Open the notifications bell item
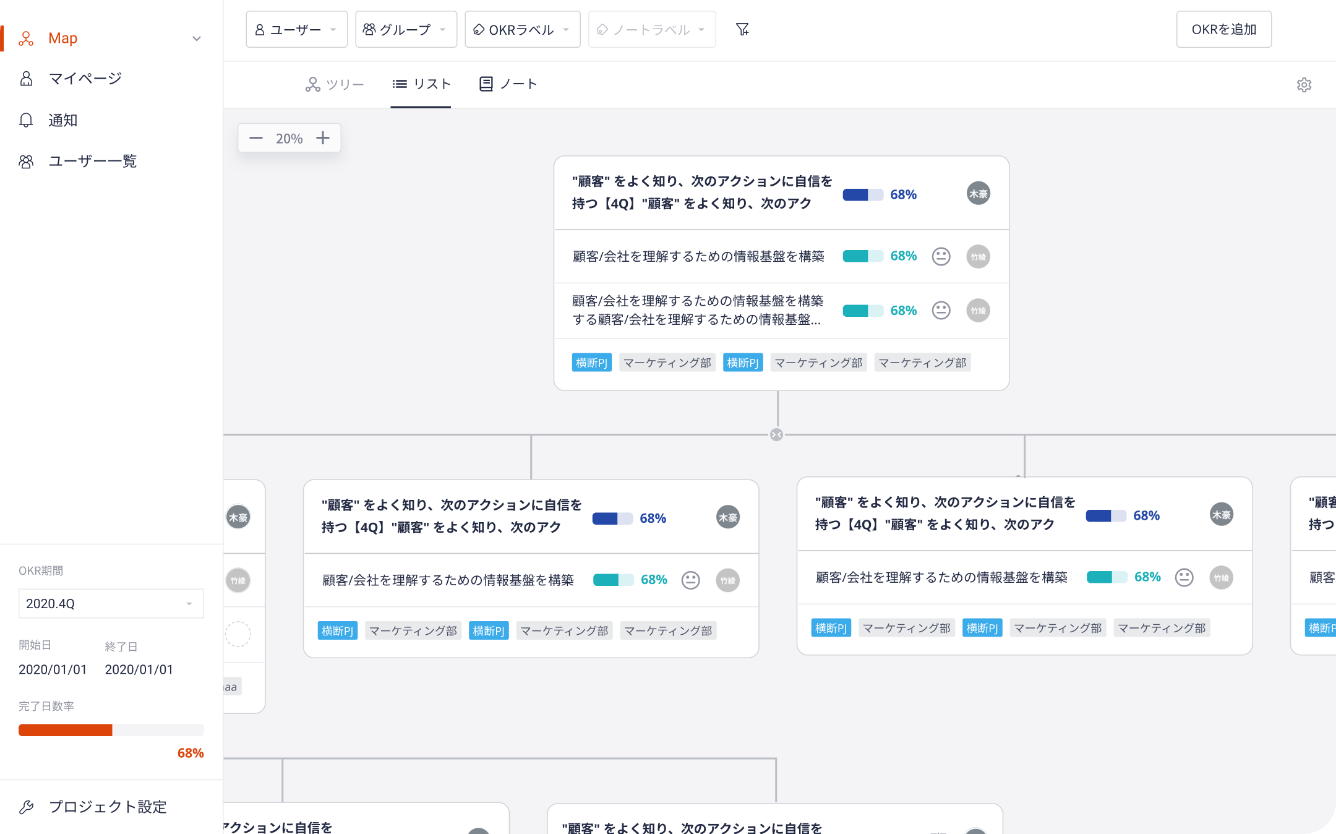The image size is (1336, 834). click(x=63, y=120)
